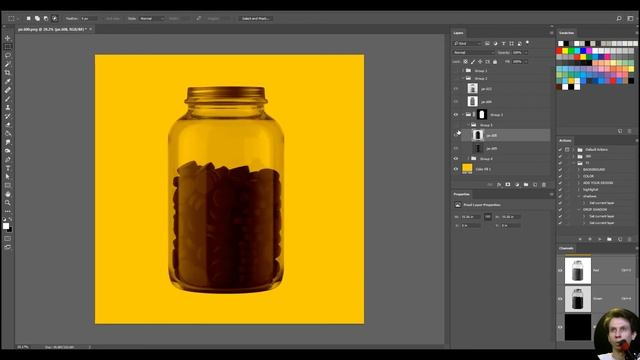Viewport: 640px width, 360px height.
Task: Switch to the Properties panel tab
Action: tap(462, 194)
